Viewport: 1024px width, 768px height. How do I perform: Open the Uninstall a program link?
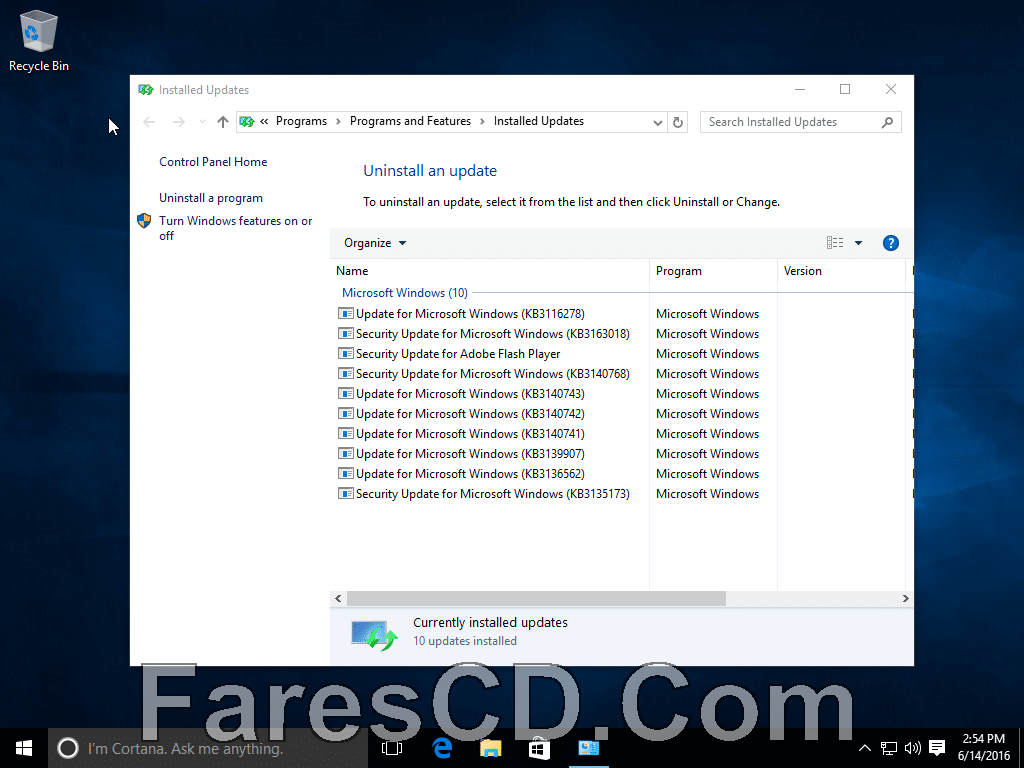click(211, 198)
